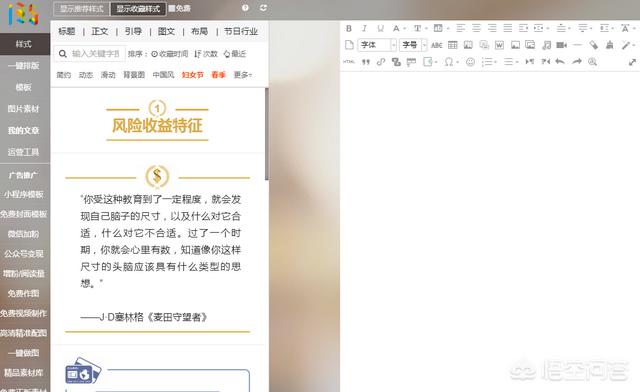Align text to the left
This screenshot has width=640, height=392.
(460, 28)
